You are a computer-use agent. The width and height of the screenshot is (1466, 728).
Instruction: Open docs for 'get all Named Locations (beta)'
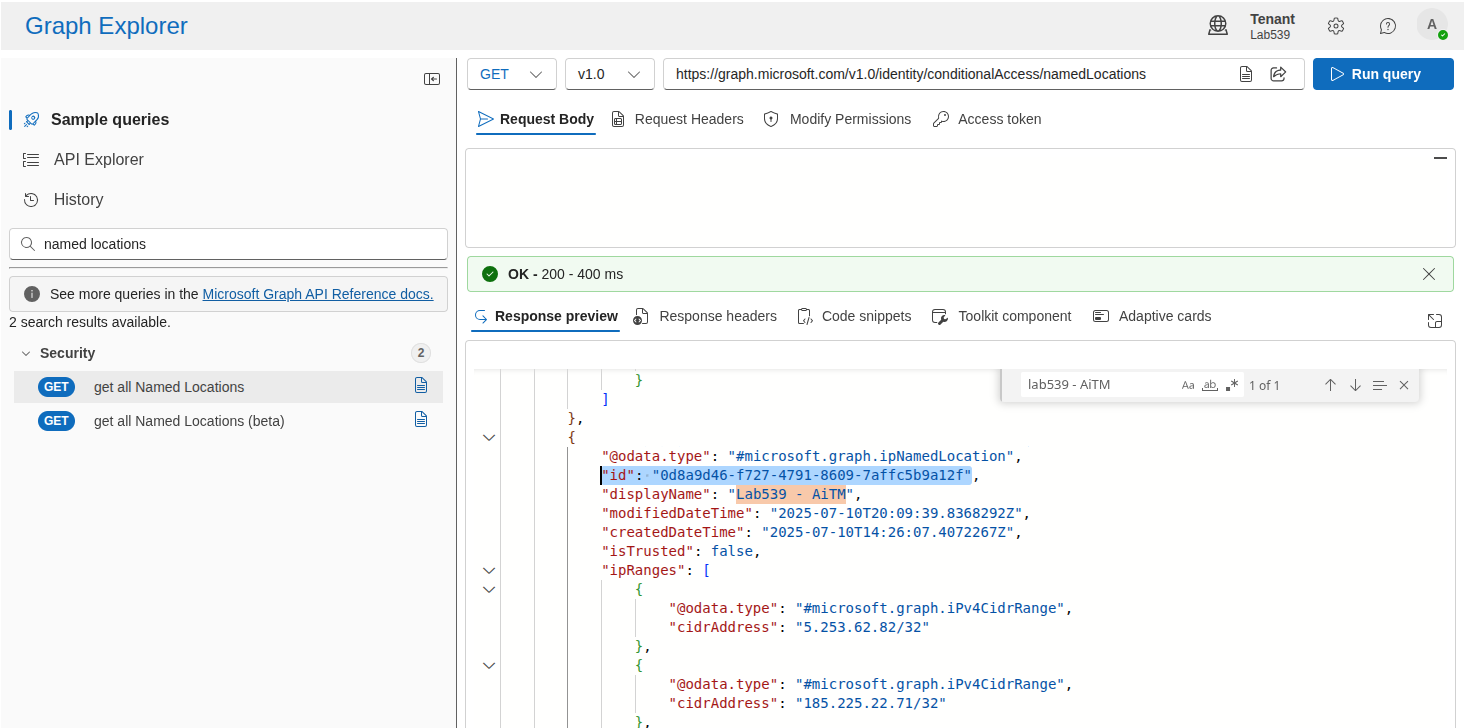(x=421, y=420)
